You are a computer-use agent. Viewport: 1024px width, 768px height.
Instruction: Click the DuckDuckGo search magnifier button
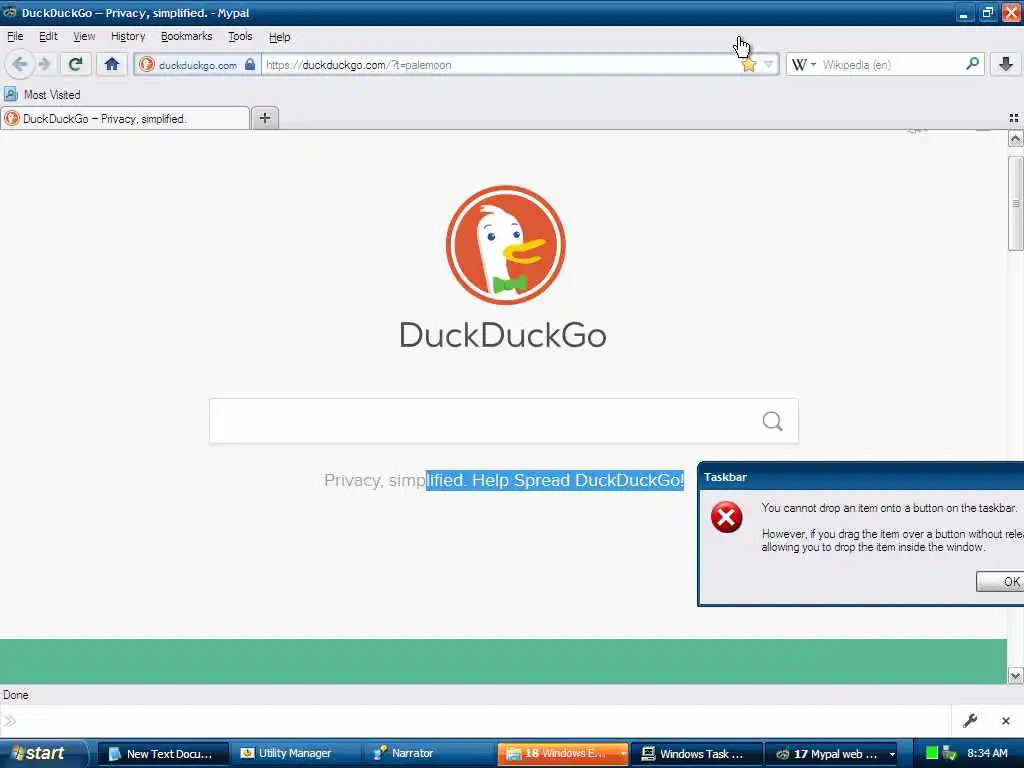773,421
